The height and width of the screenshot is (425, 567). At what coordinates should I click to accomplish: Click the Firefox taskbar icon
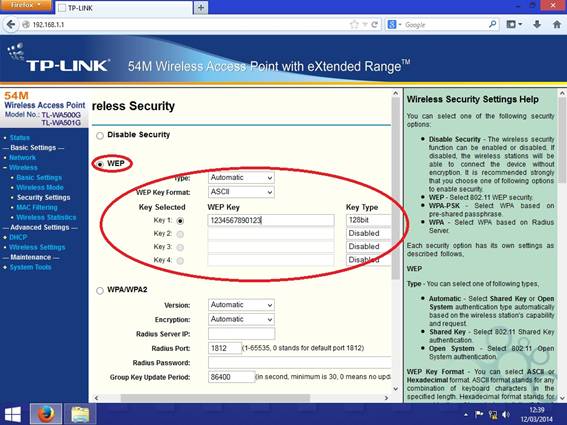46,414
